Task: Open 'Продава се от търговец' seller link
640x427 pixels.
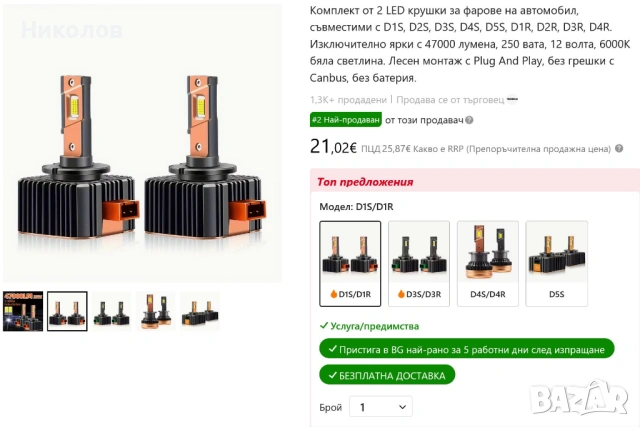Action: coord(450,100)
